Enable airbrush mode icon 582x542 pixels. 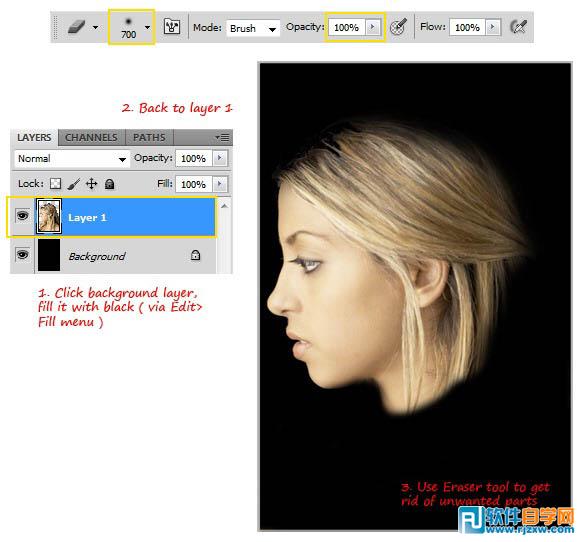click(x=518, y=27)
